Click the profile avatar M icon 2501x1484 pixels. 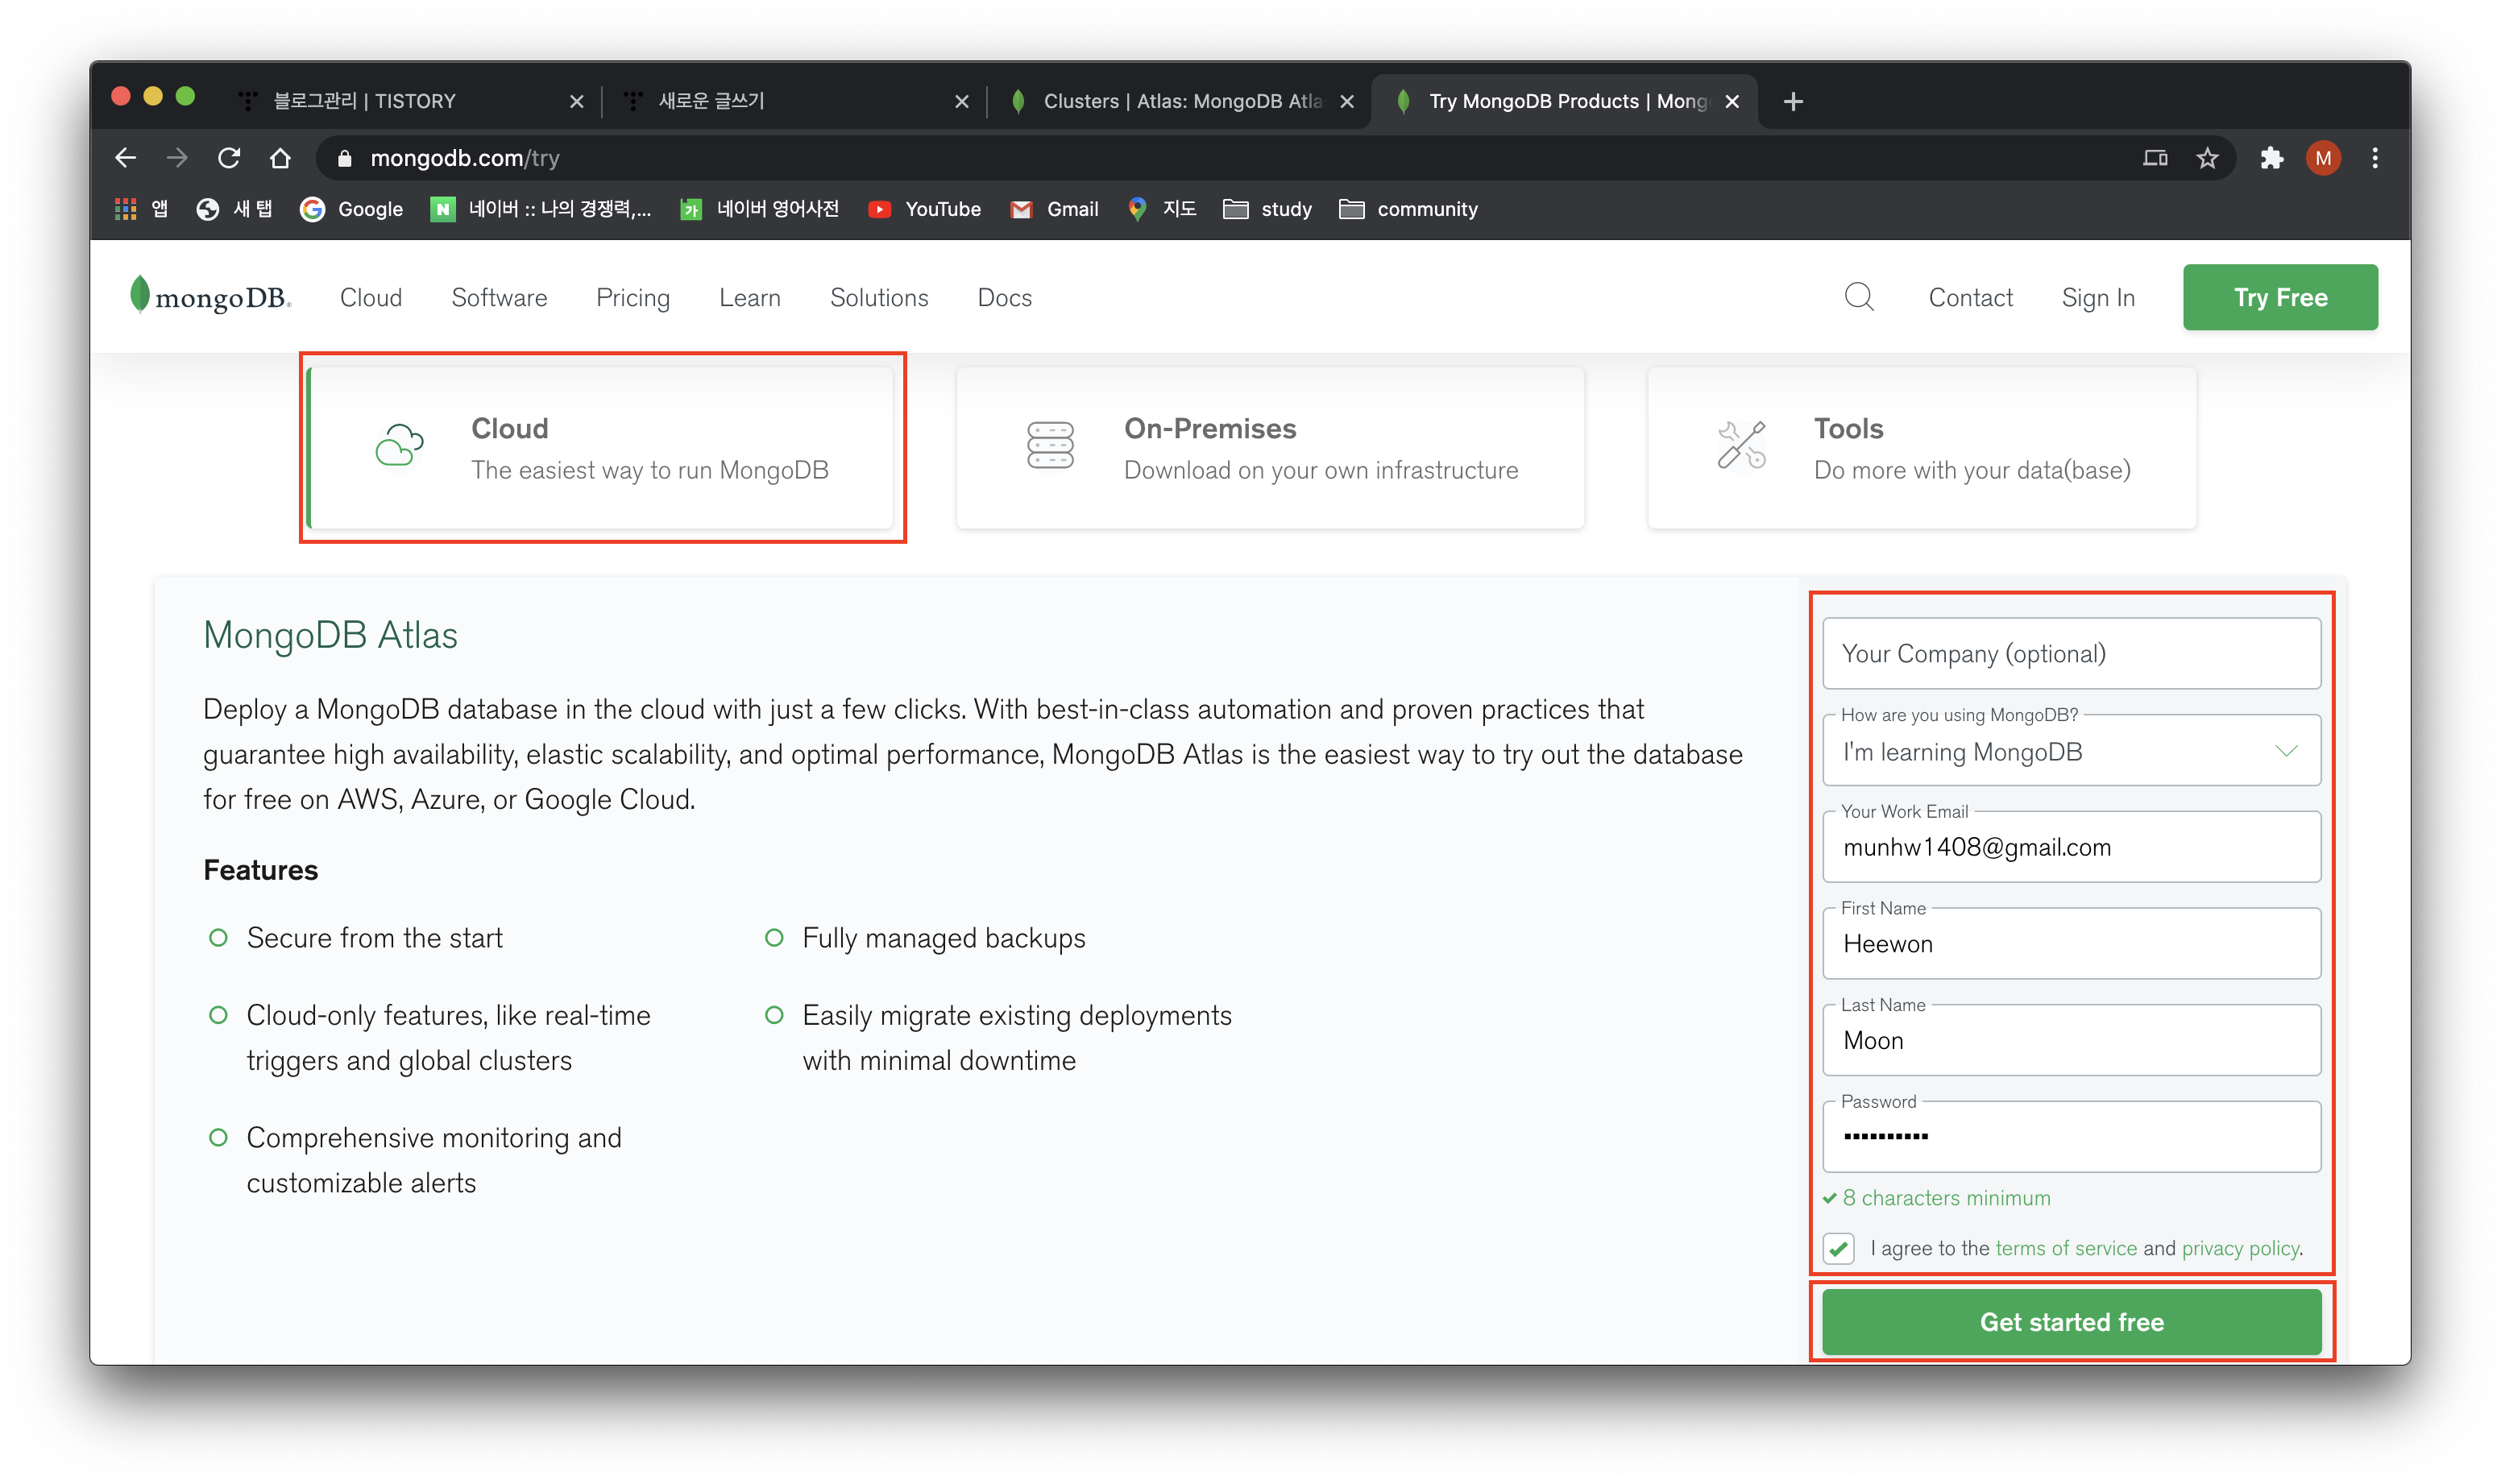coord(2322,158)
